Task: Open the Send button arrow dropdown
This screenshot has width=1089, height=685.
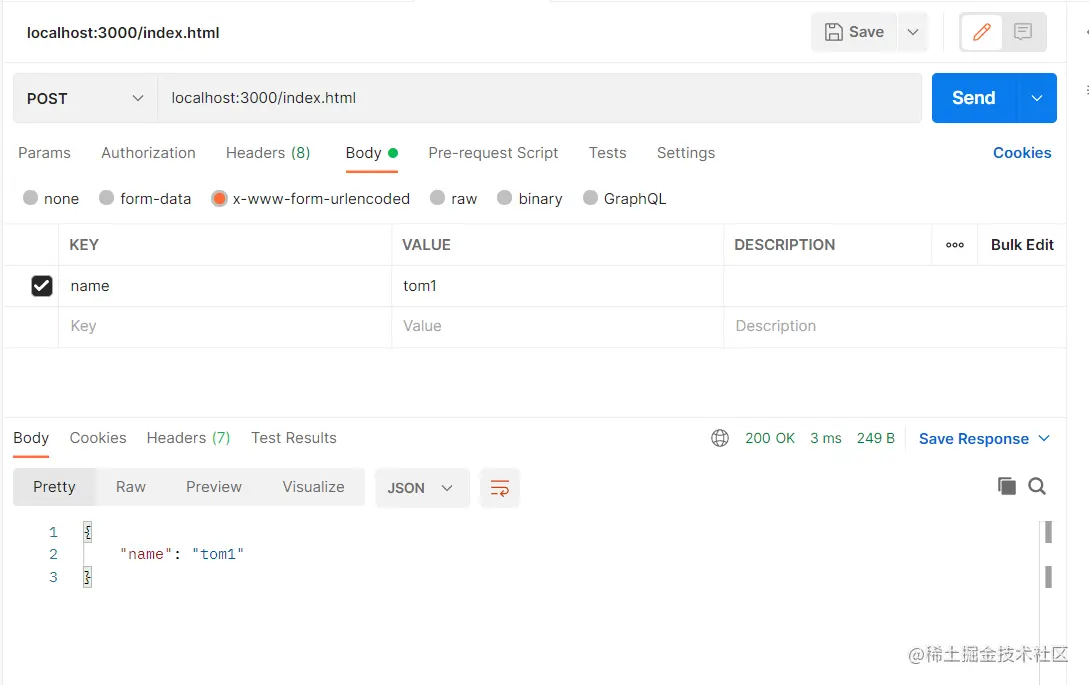Action: (x=1037, y=98)
